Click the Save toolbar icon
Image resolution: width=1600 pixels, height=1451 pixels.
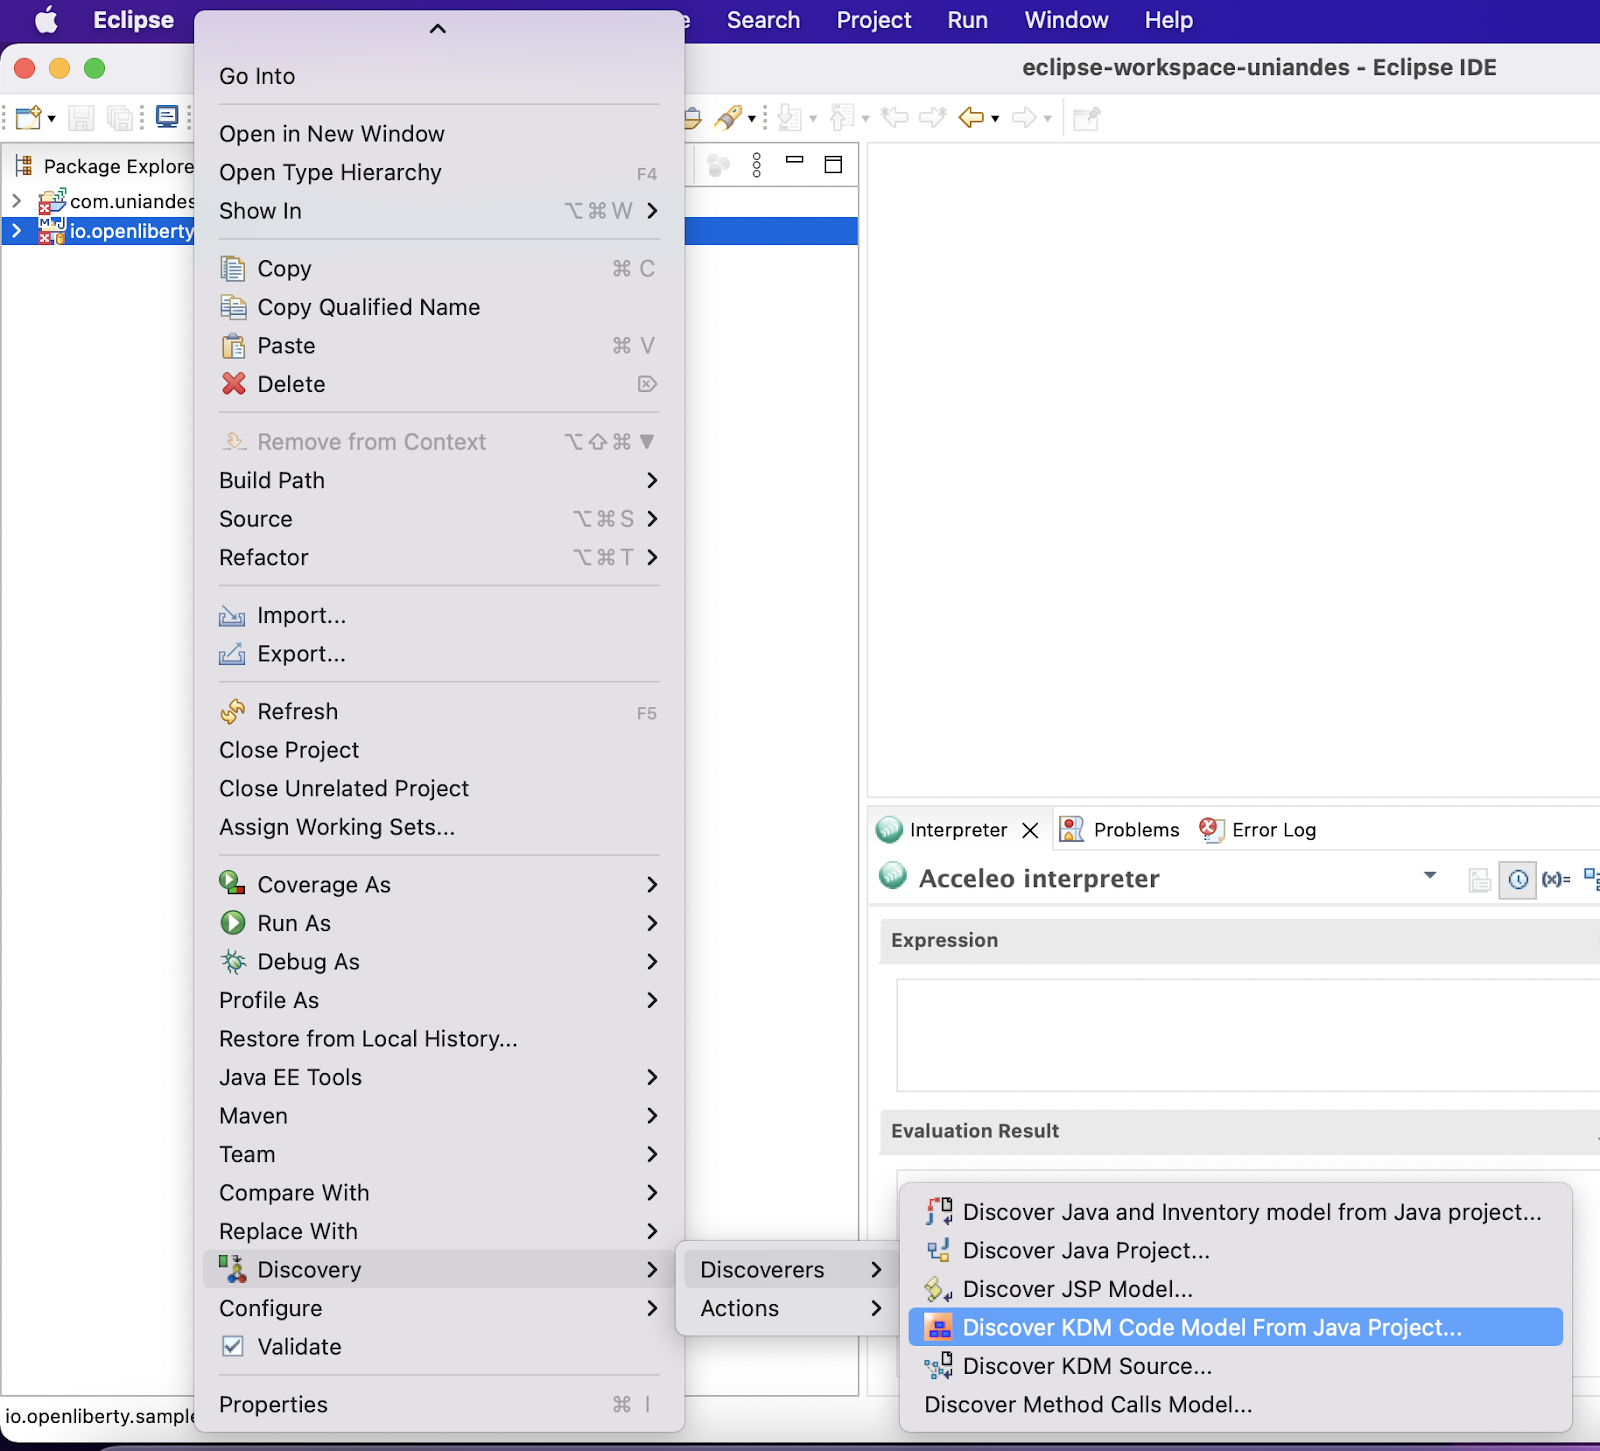click(81, 118)
